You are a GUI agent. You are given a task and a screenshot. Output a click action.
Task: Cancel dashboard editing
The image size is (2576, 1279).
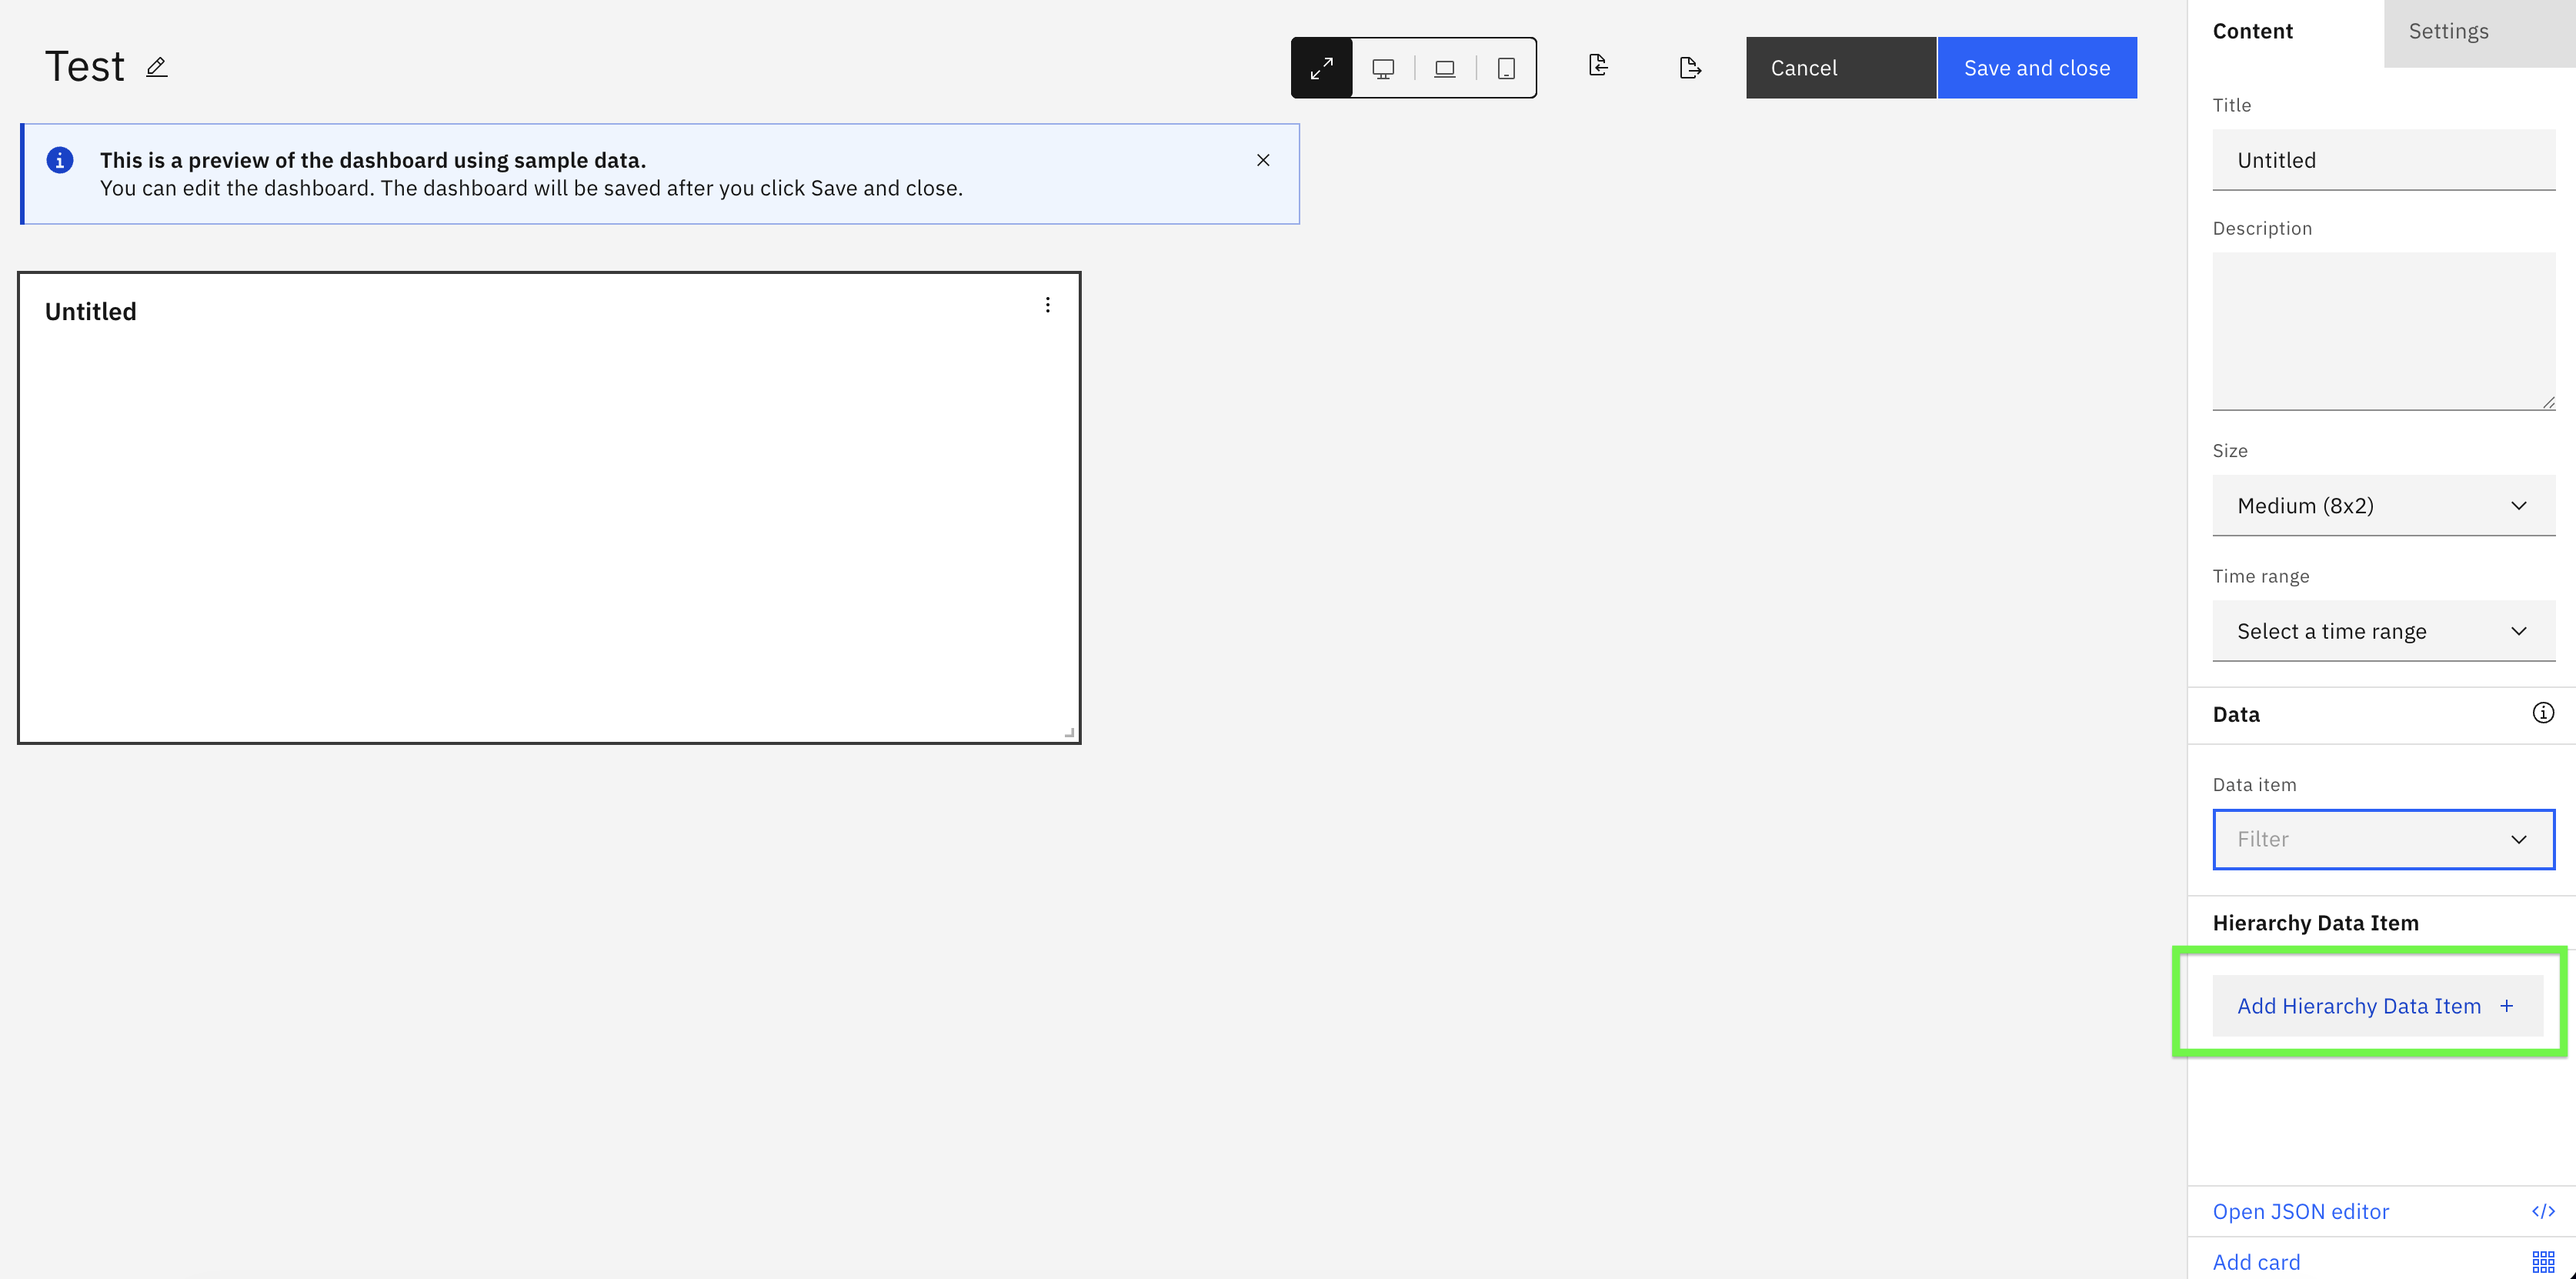pyautogui.click(x=1841, y=68)
